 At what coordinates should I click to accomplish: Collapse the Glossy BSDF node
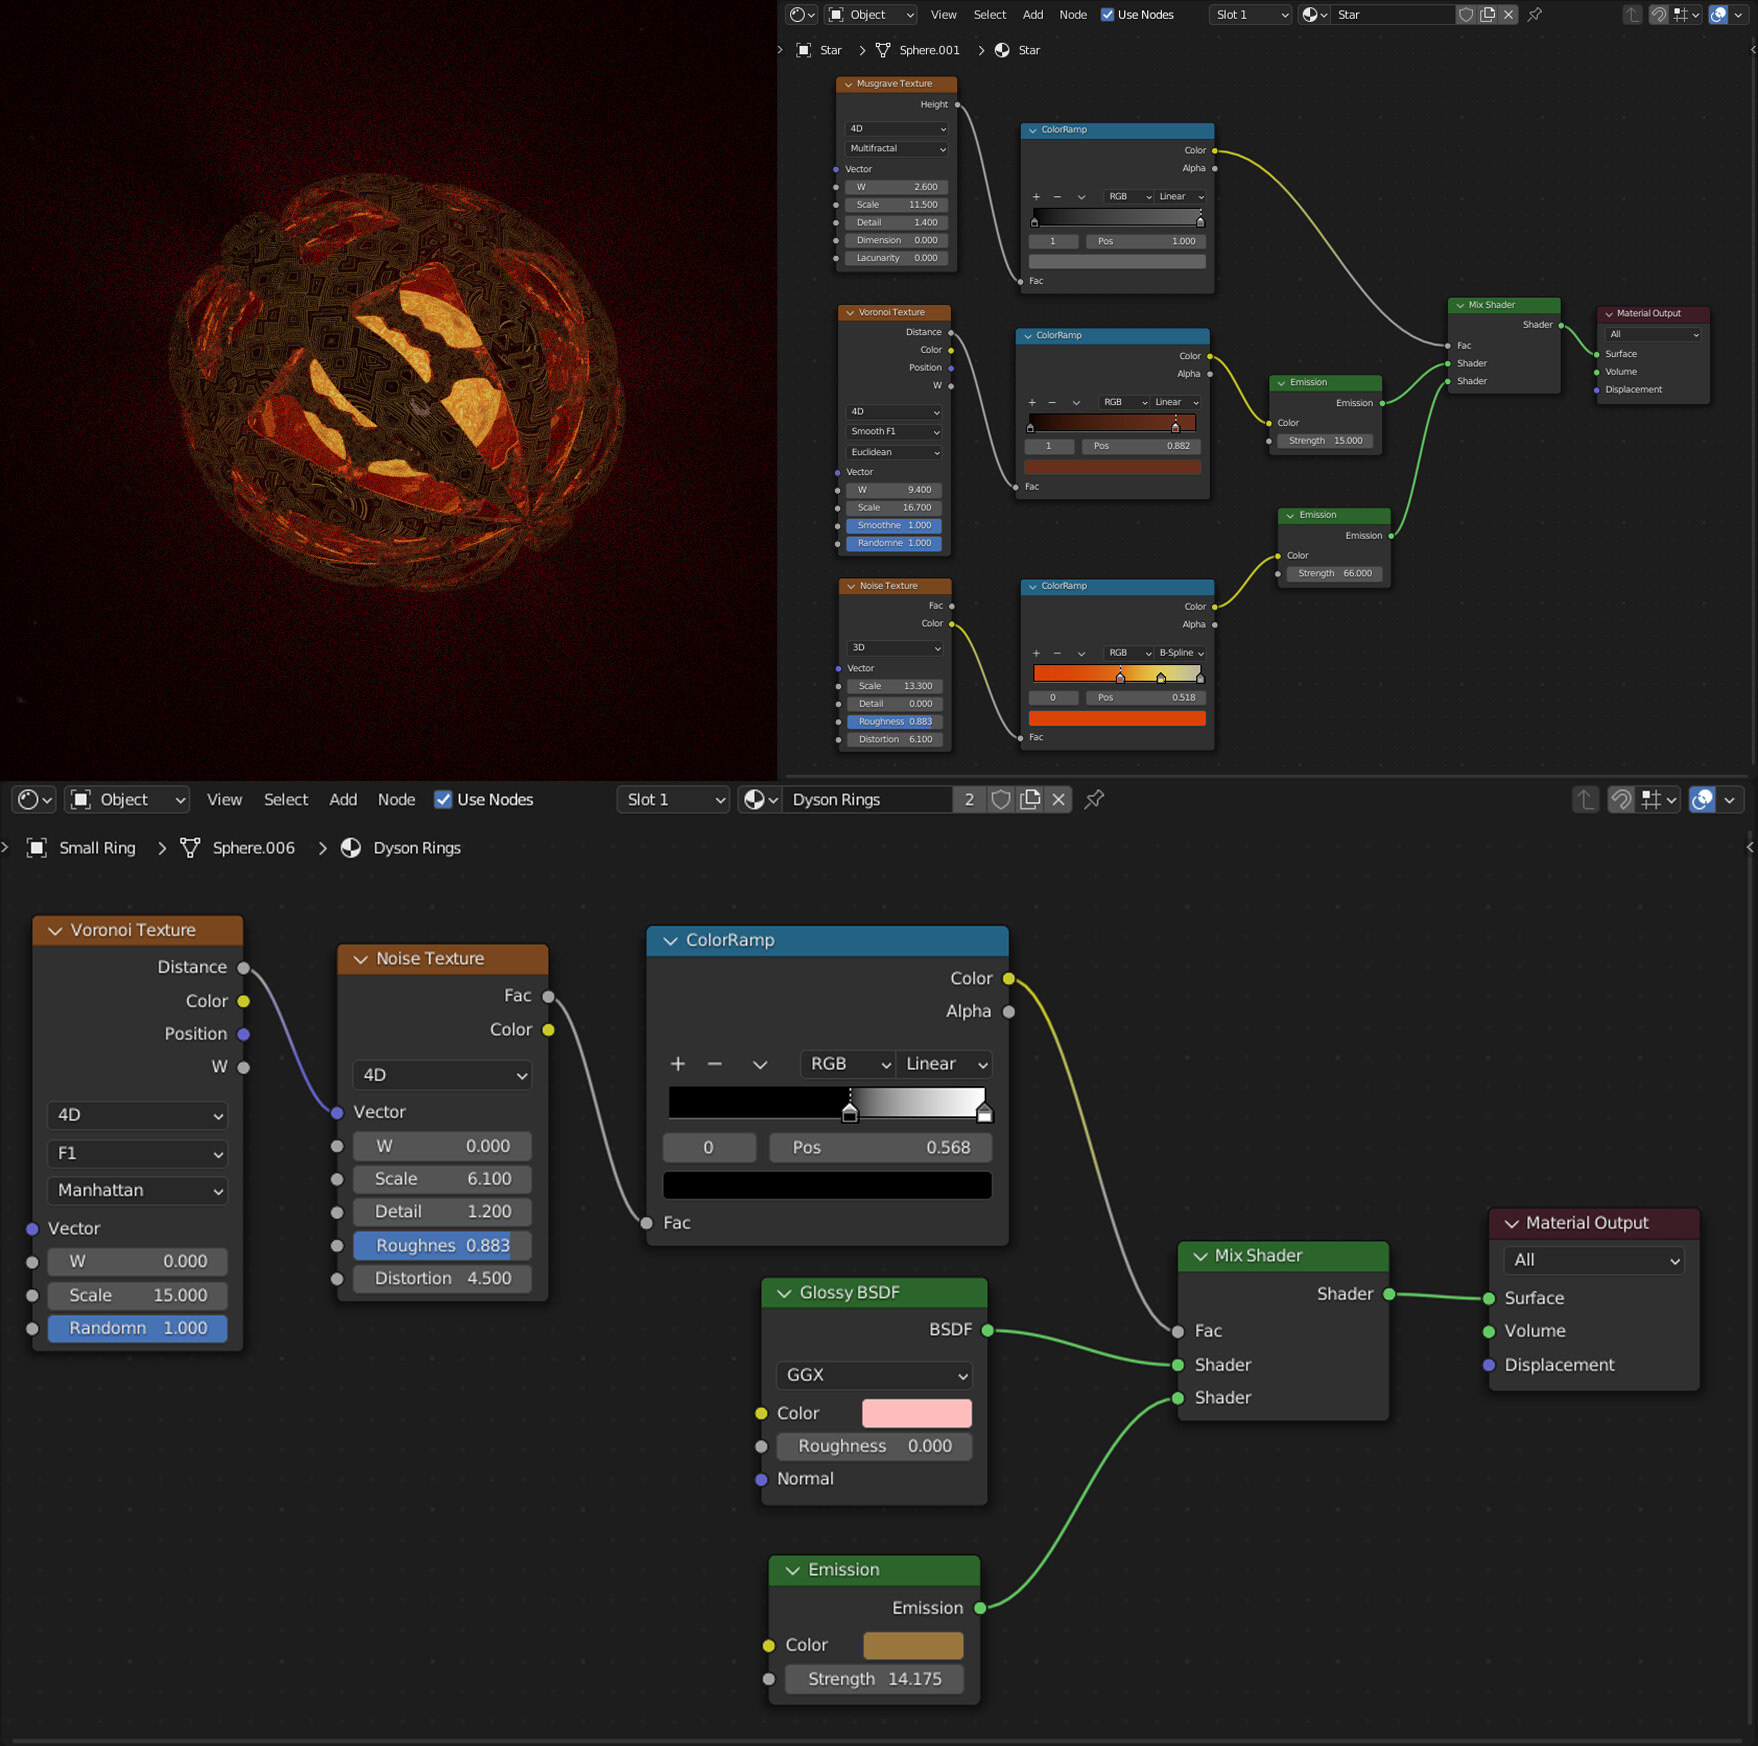click(784, 1293)
